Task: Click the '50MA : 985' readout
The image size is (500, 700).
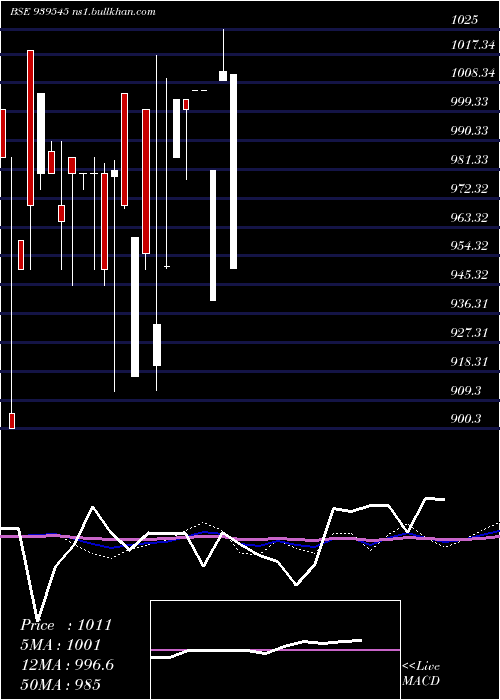Action: (61, 684)
